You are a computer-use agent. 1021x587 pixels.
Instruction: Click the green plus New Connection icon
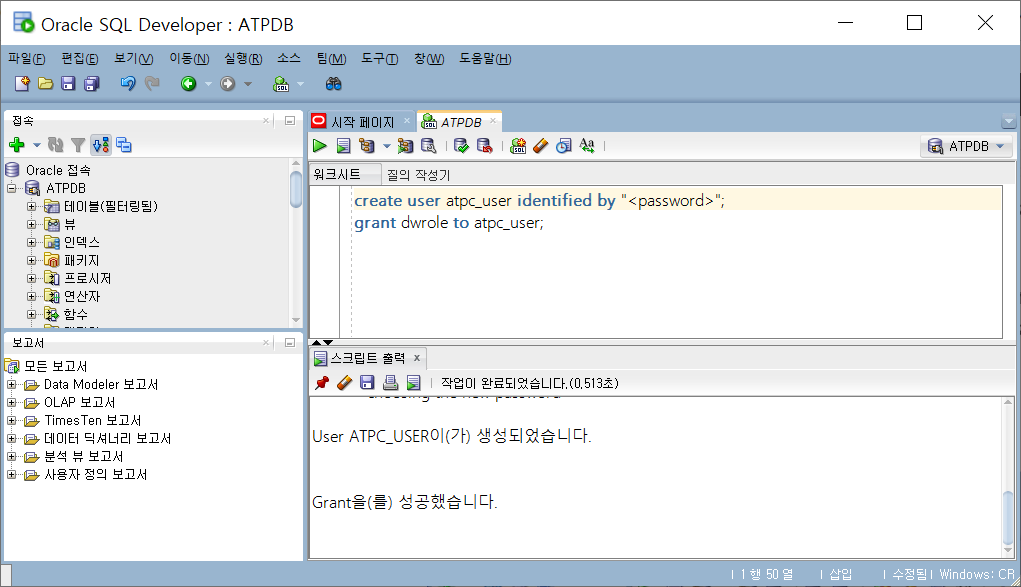17,145
